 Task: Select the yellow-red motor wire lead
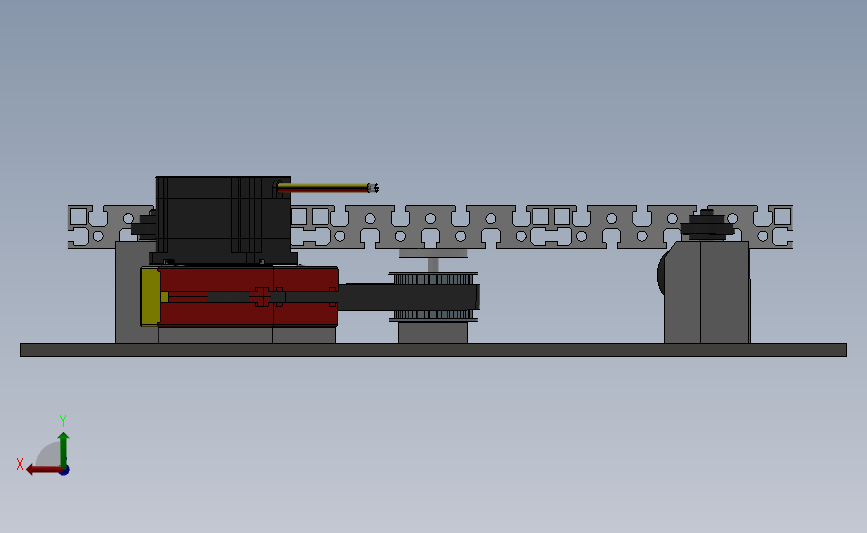(327, 188)
